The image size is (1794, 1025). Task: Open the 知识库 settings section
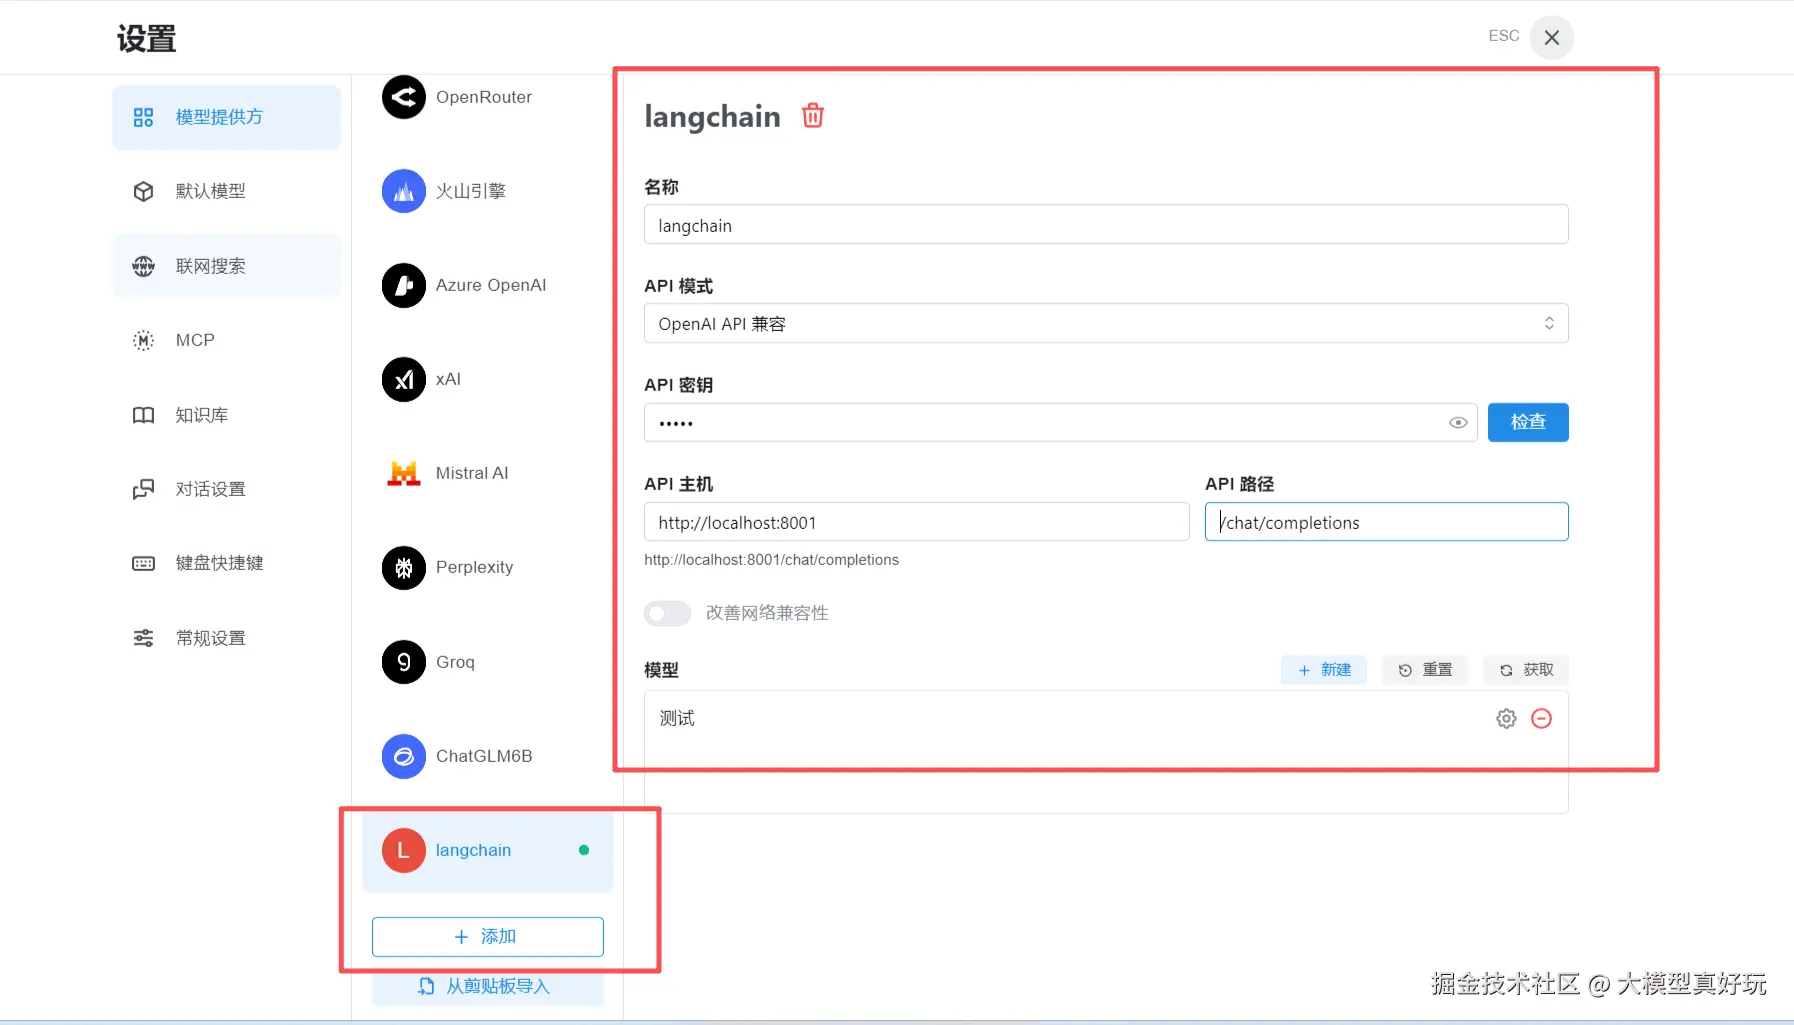[x=226, y=415]
